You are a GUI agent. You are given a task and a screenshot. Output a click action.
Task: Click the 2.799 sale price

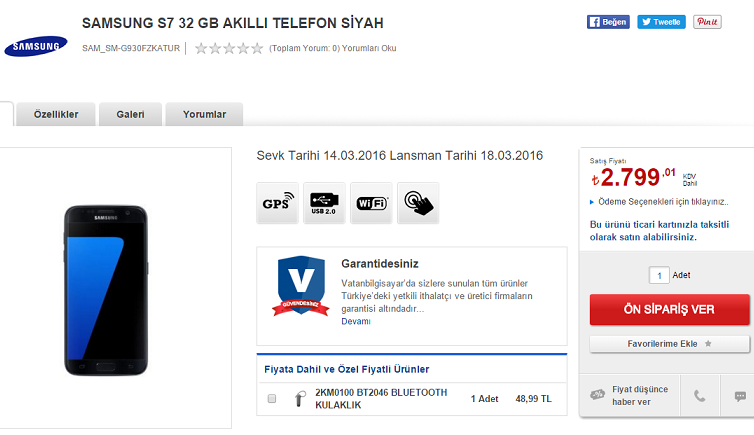(634, 177)
